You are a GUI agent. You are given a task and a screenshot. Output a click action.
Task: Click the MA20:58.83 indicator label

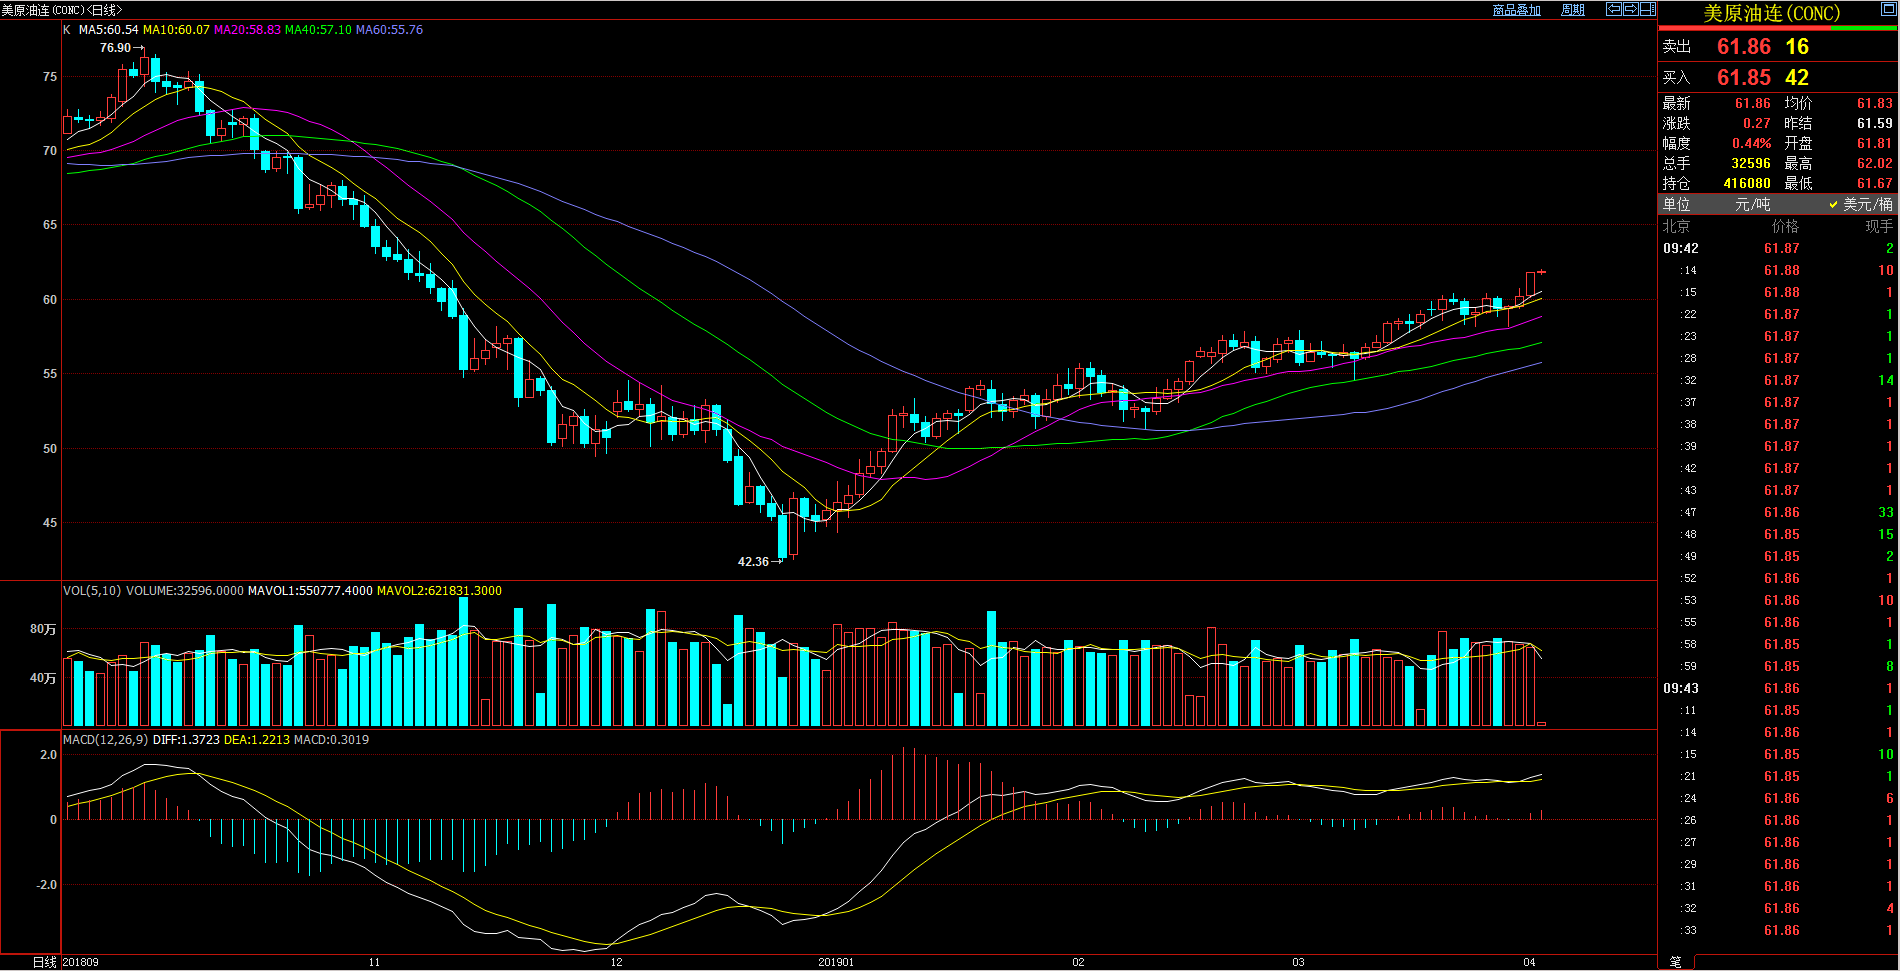coord(247,30)
